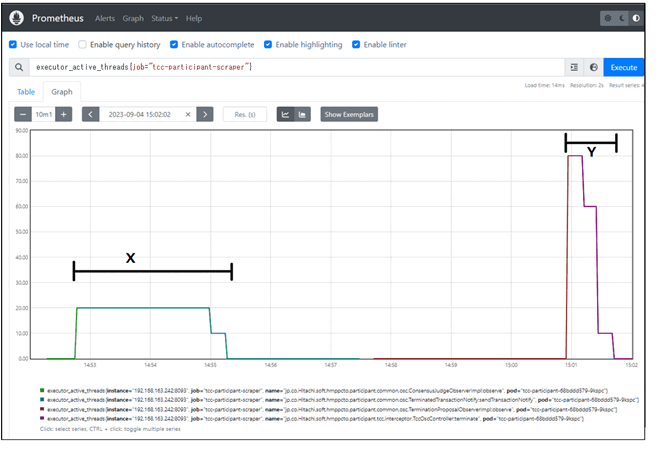Select the green ConsensusJudgeObserverImpl legend swatch
Image resolution: width=664 pixels, height=453 pixels.
click(x=42, y=391)
